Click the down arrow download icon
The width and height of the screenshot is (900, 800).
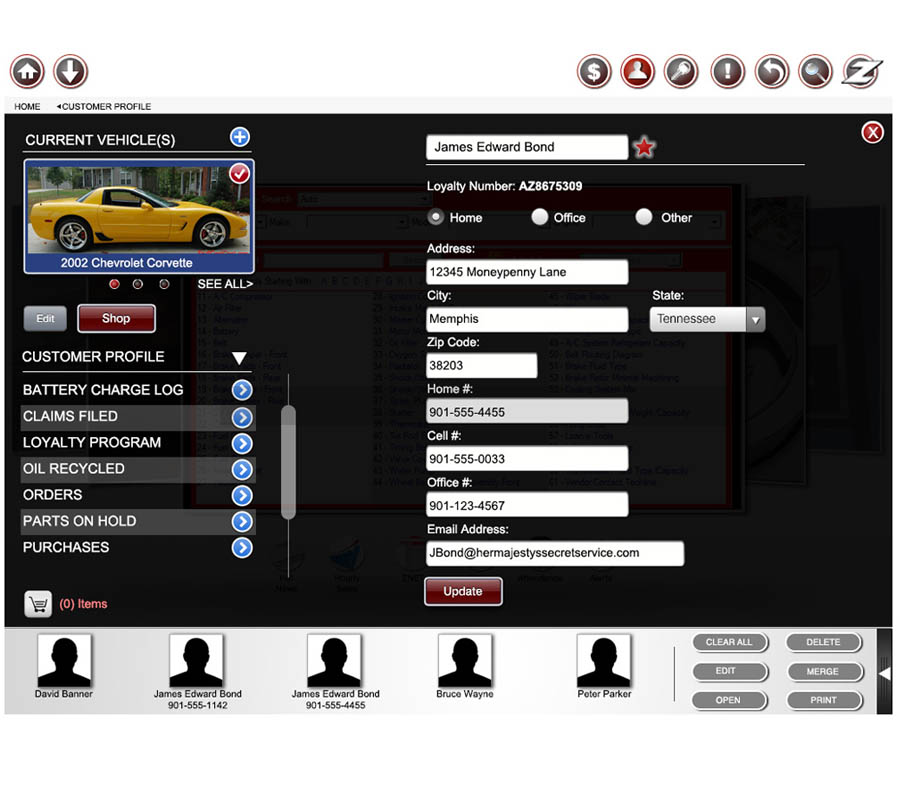(x=71, y=72)
